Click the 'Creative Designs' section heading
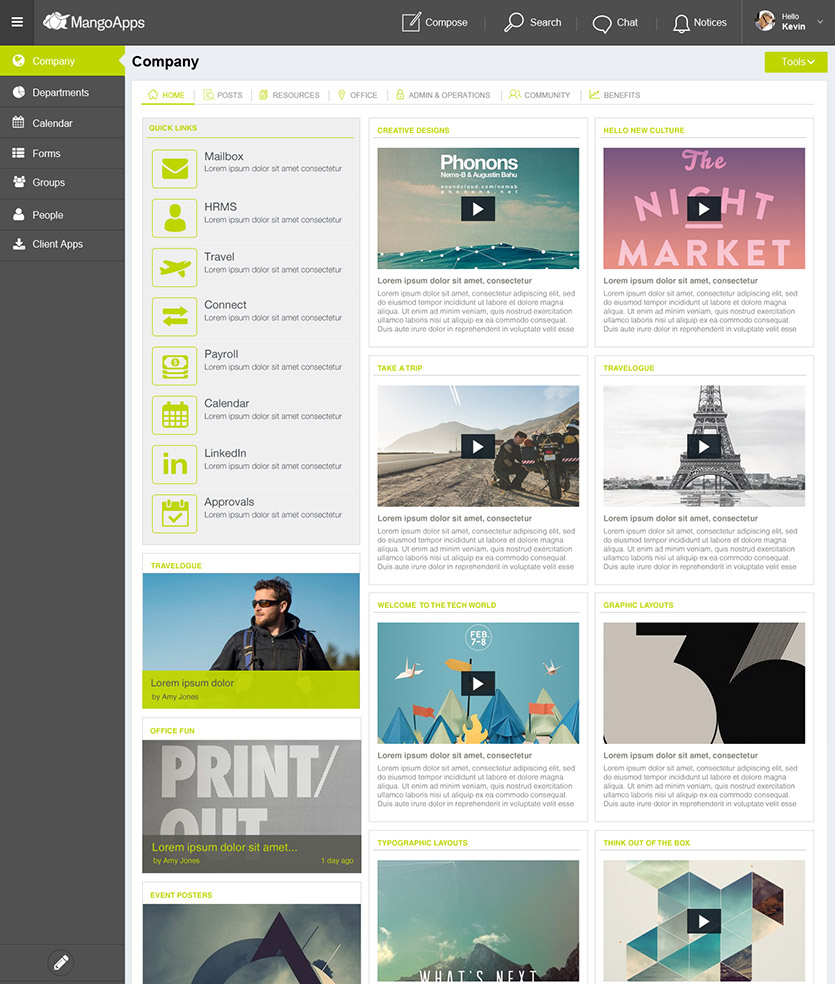The image size is (835, 984). pyautogui.click(x=413, y=131)
